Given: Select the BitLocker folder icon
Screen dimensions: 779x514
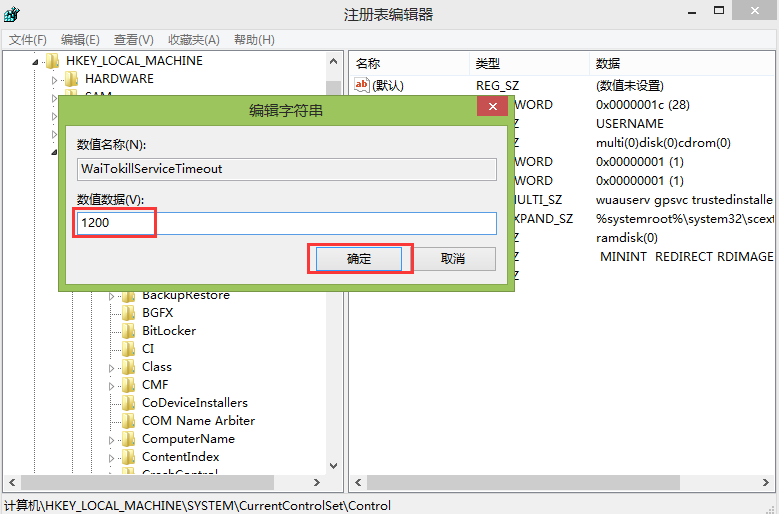Looking at the screenshot, I should pyautogui.click(x=128, y=331).
